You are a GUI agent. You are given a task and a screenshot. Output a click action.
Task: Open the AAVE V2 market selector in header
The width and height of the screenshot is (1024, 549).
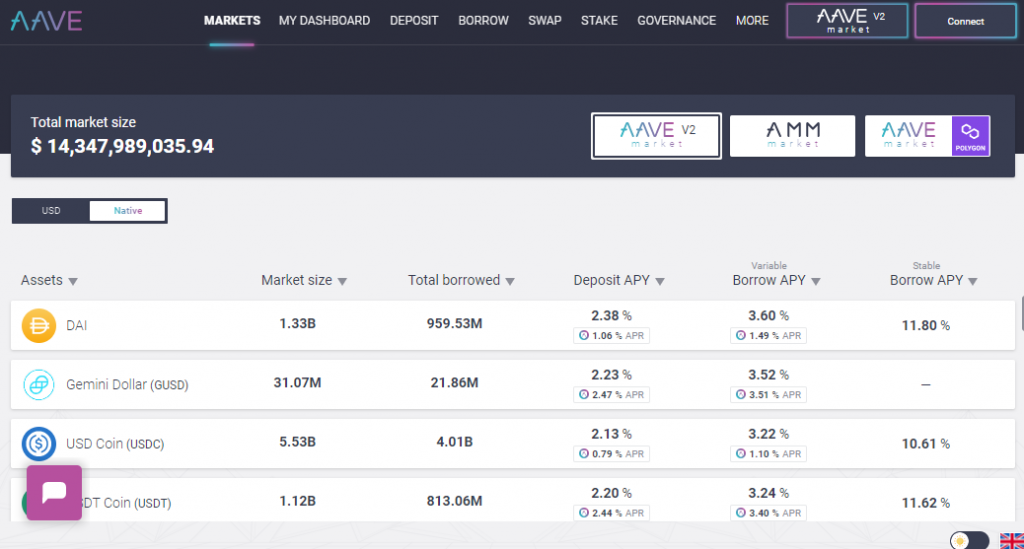pos(847,21)
